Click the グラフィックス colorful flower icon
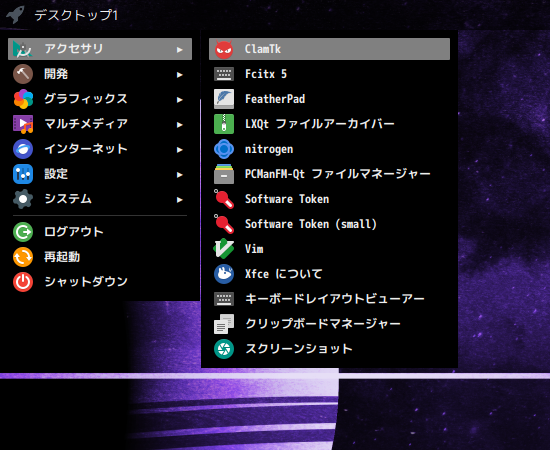Image resolution: width=550 pixels, height=450 pixels. (23, 99)
